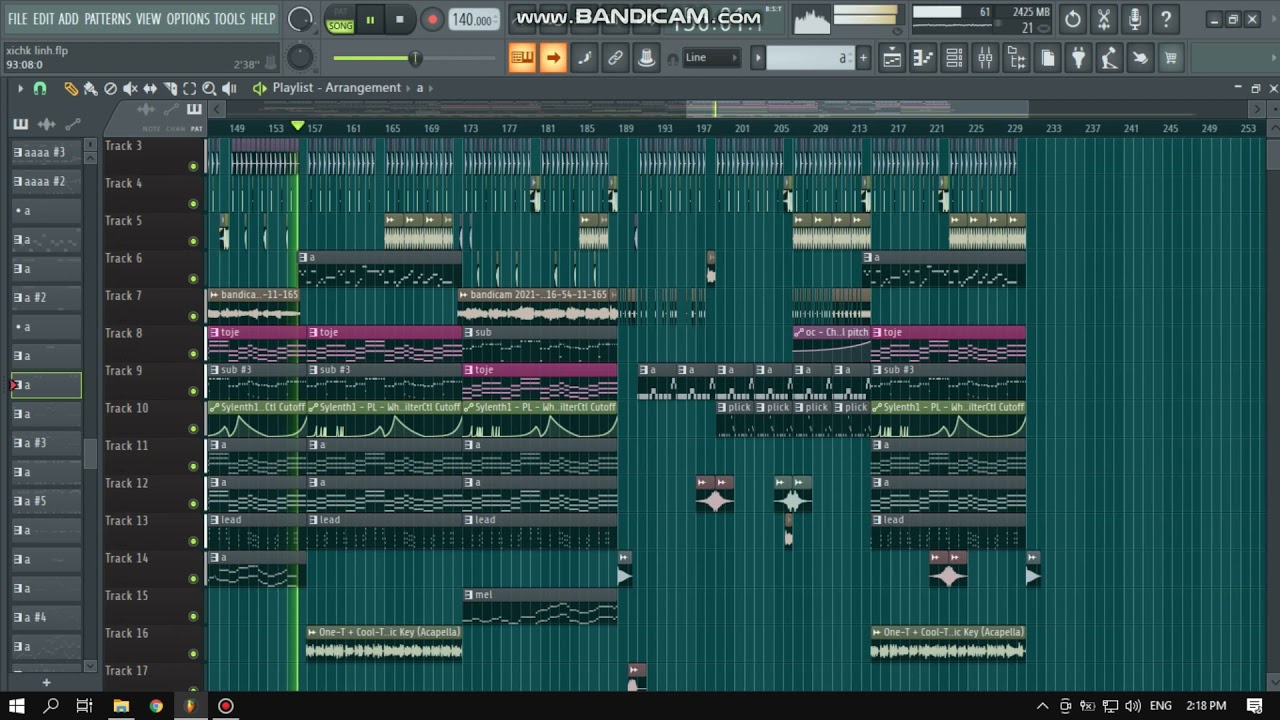The width and height of the screenshot is (1280, 720).
Task: Open the Channel rack view button
Action: tap(954, 58)
